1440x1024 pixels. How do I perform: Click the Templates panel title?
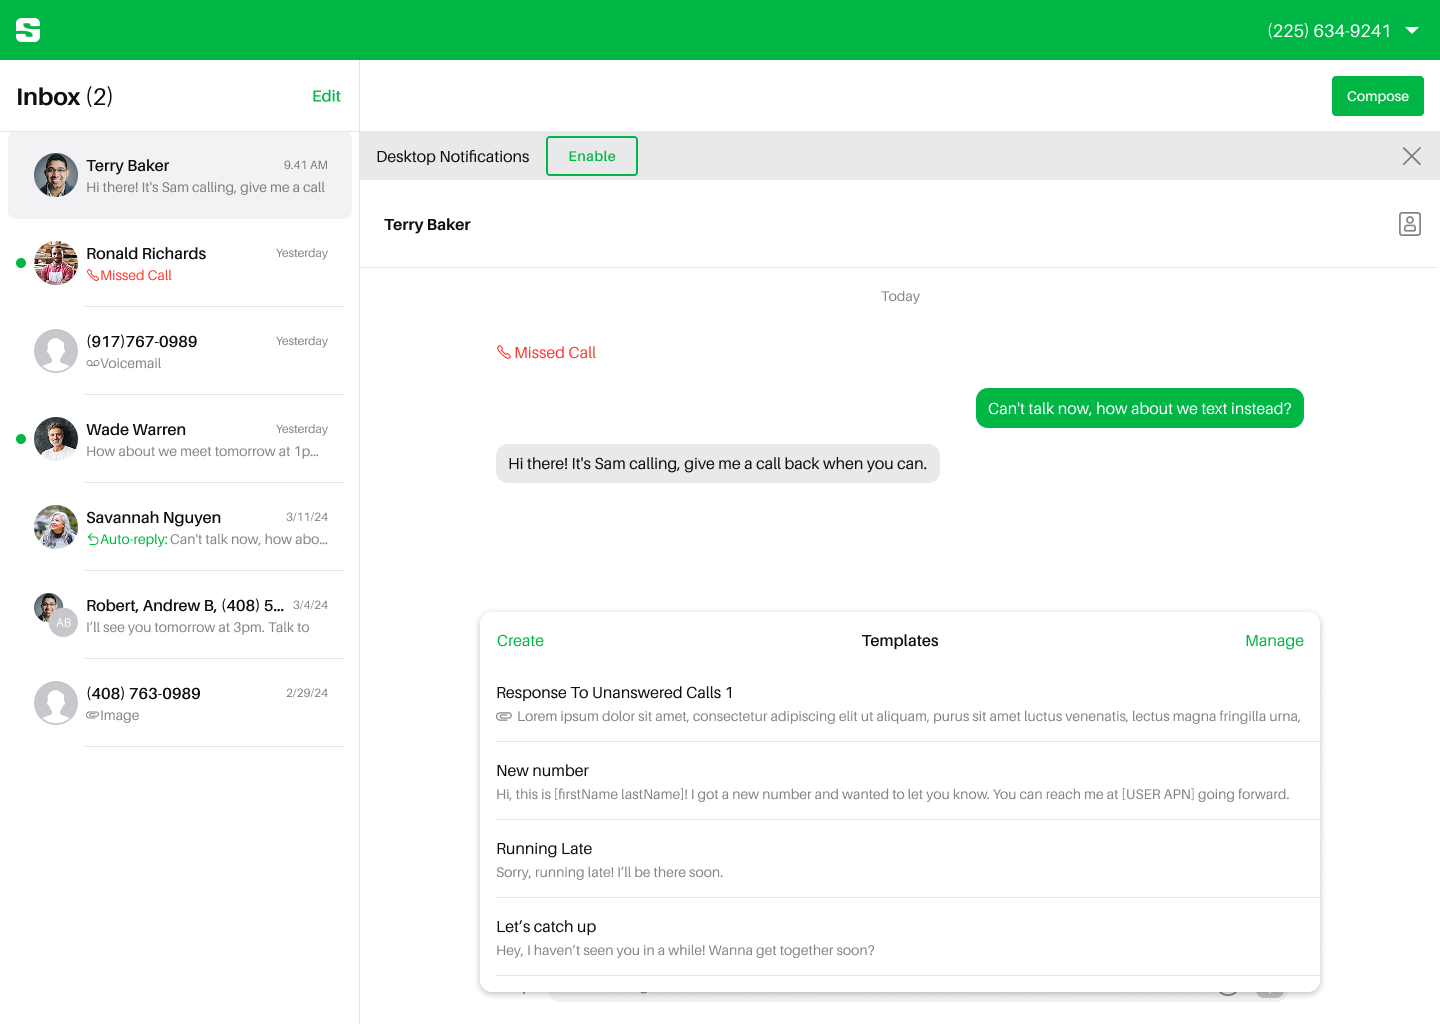[900, 641]
